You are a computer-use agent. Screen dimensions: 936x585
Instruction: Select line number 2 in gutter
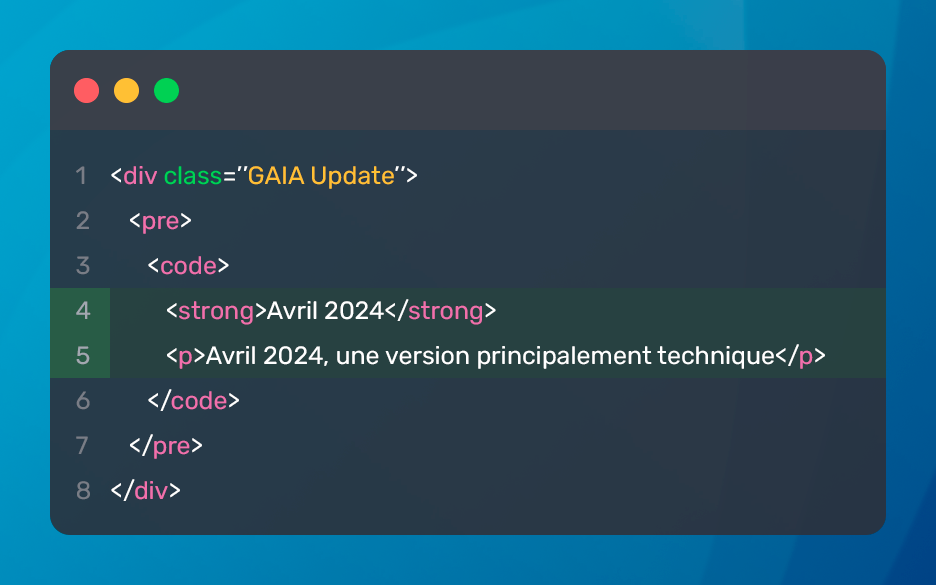point(82,221)
